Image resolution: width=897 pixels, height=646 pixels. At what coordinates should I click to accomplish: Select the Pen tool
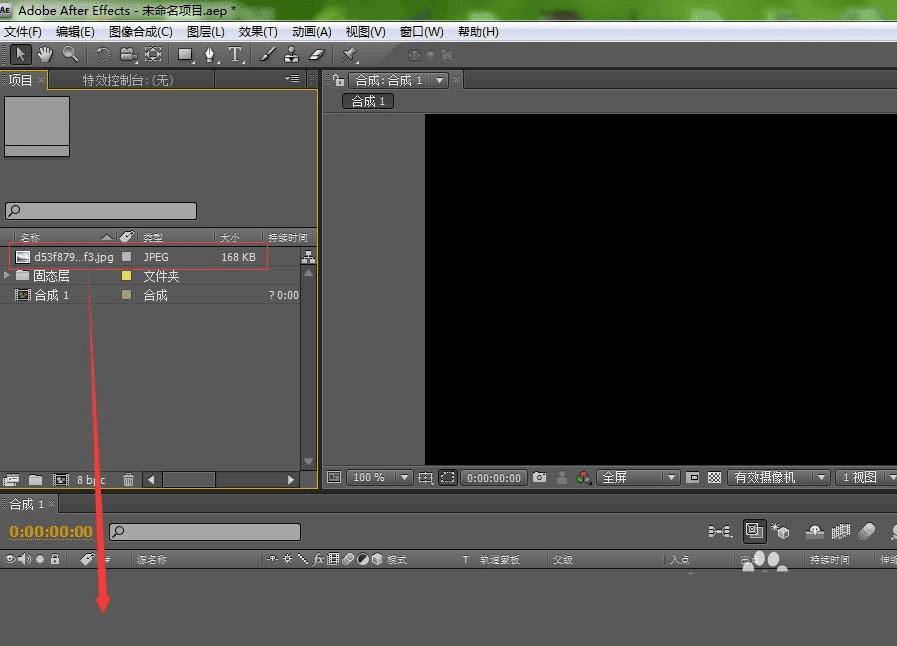tap(211, 54)
